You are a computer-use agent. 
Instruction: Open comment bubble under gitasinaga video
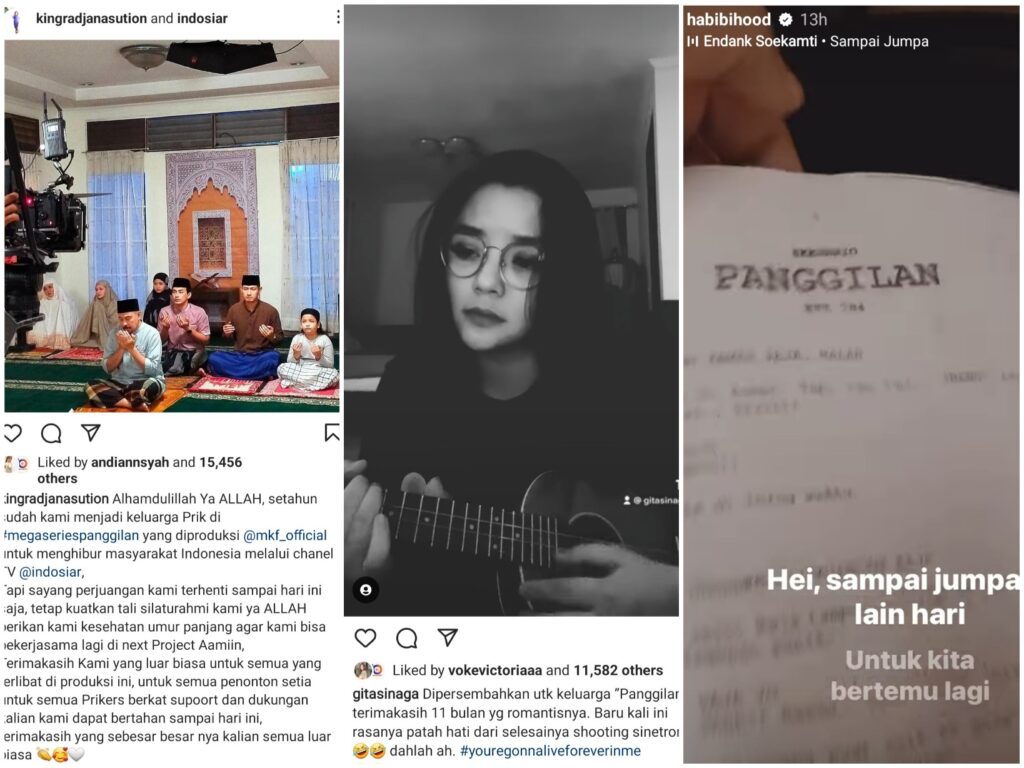(406, 637)
